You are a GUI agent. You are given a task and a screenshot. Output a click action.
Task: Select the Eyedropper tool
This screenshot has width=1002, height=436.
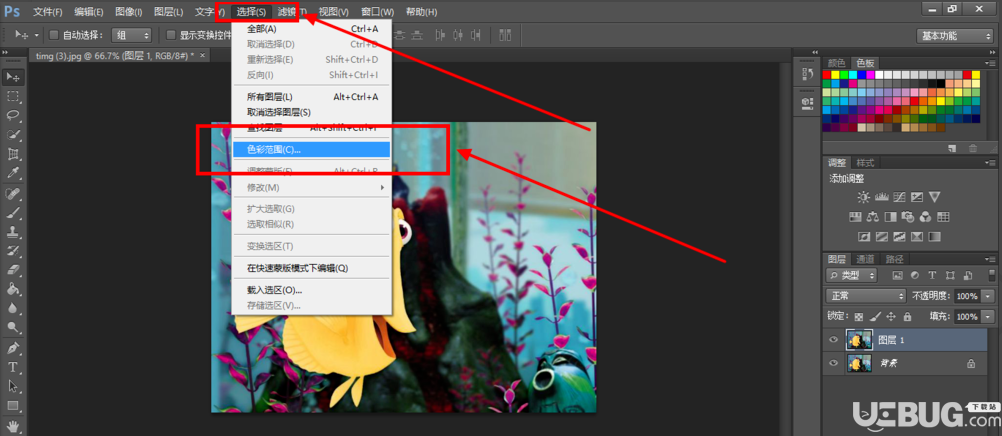(x=13, y=173)
